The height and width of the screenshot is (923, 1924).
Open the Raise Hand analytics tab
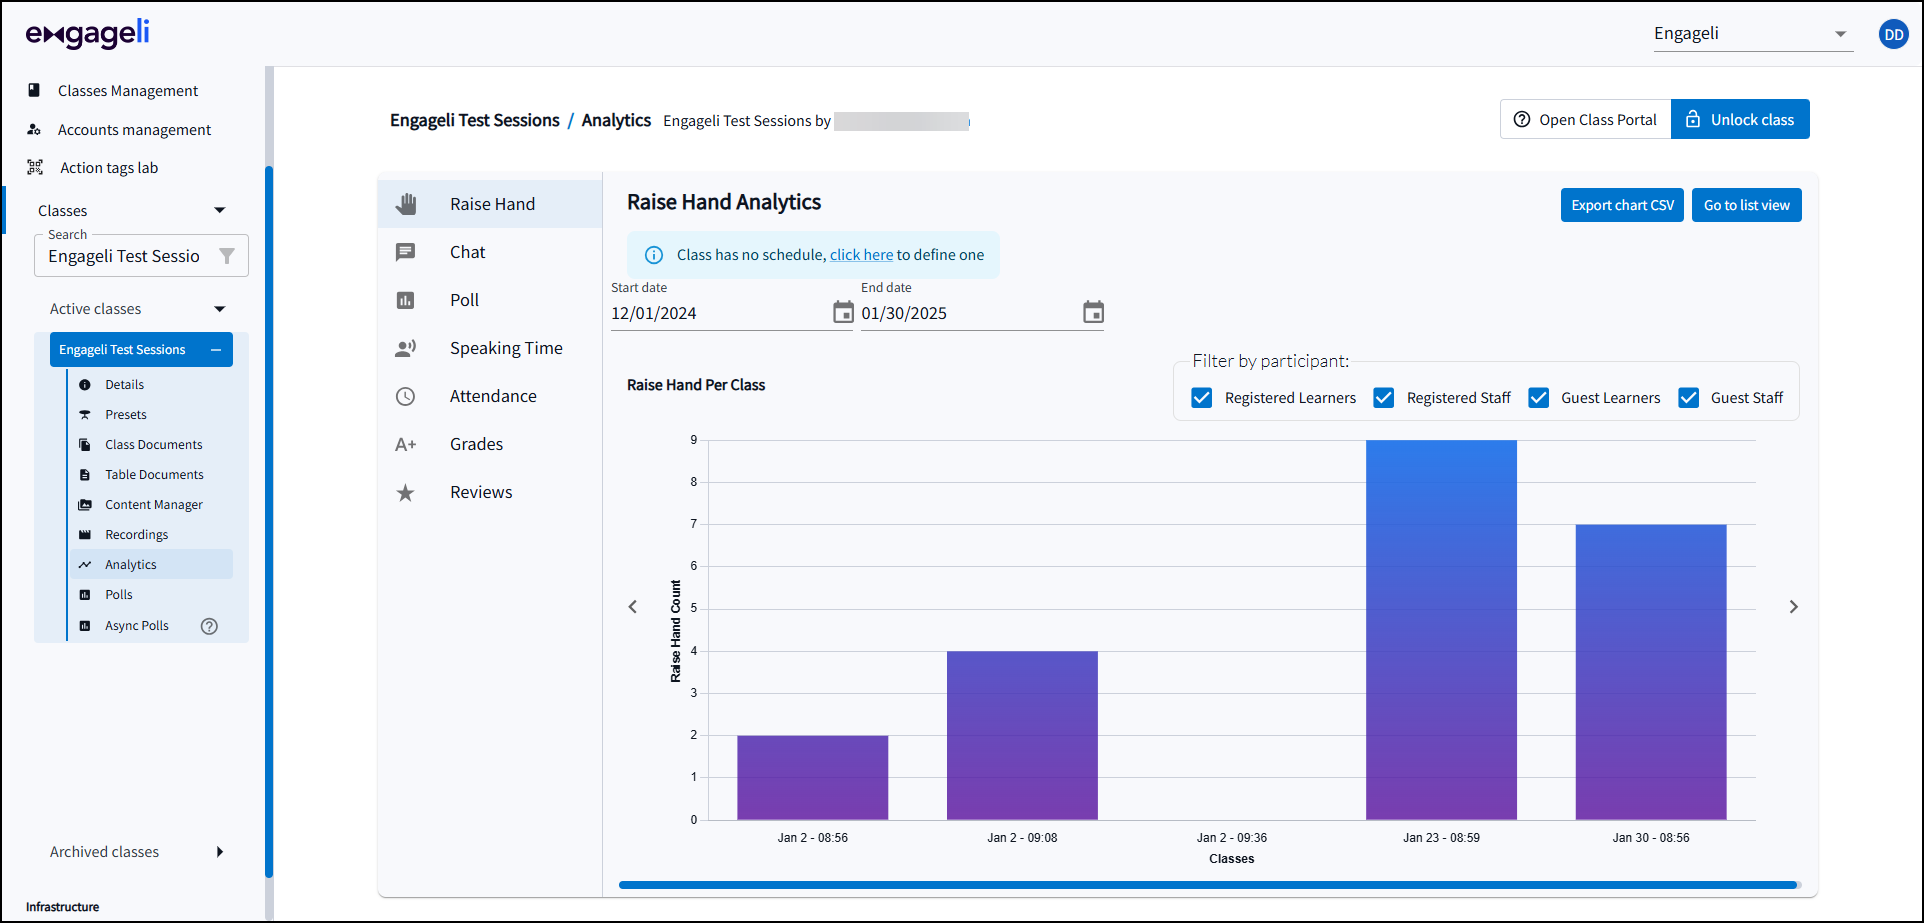click(490, 204)
